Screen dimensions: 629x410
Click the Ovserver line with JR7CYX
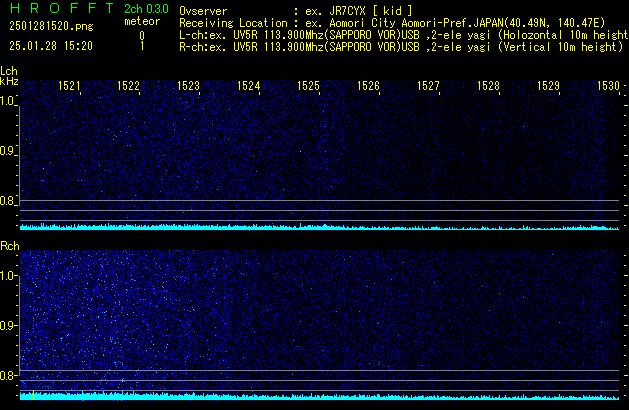[296, 11]
